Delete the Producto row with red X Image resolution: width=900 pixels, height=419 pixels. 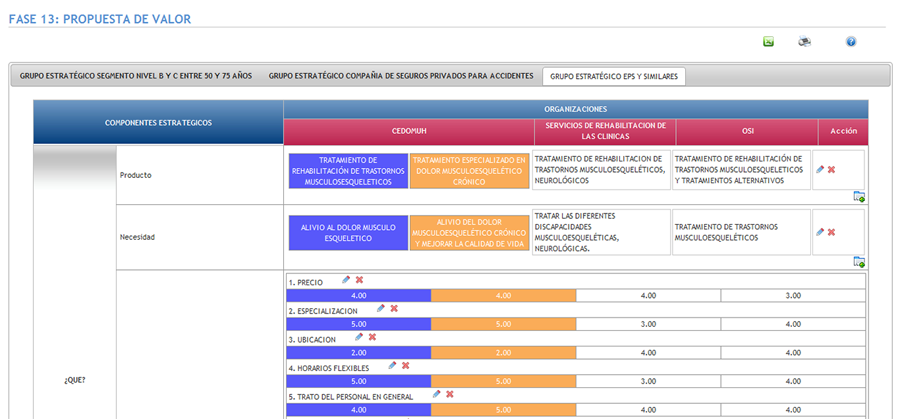(x=831, y=170)
